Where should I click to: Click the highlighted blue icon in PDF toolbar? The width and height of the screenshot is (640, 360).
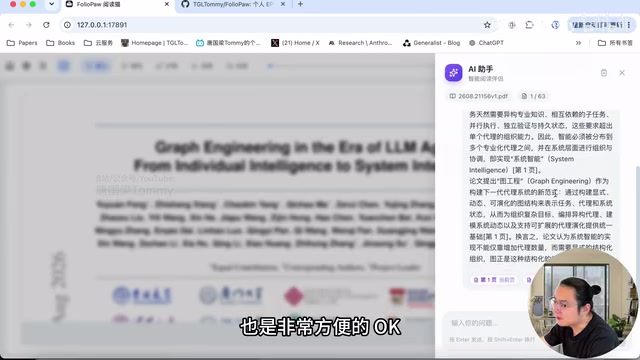pos(64,66)
